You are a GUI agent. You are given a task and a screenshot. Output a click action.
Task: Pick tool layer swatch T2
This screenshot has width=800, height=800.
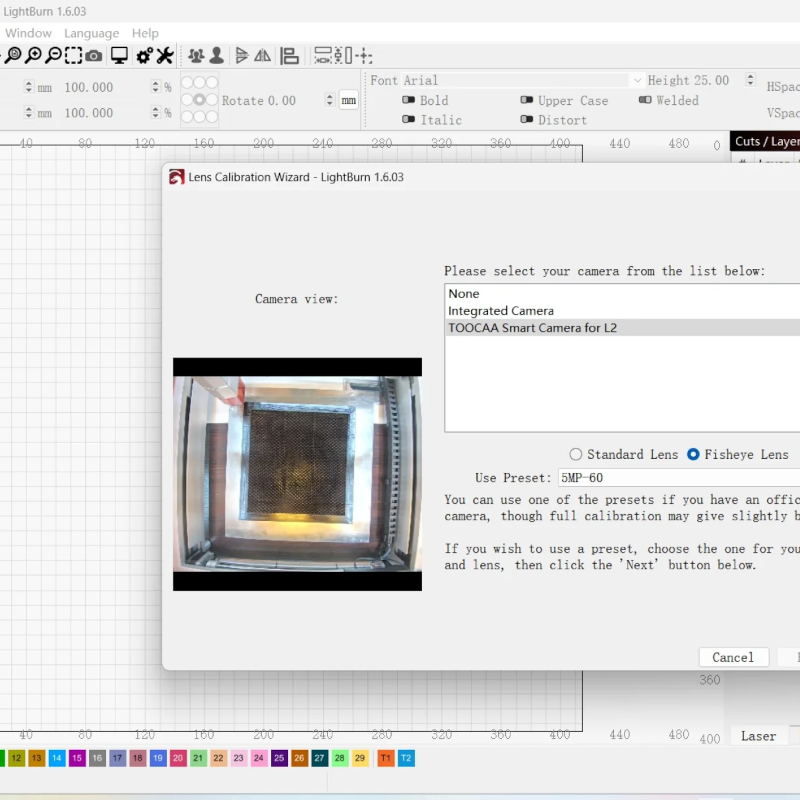pos(406,758)
